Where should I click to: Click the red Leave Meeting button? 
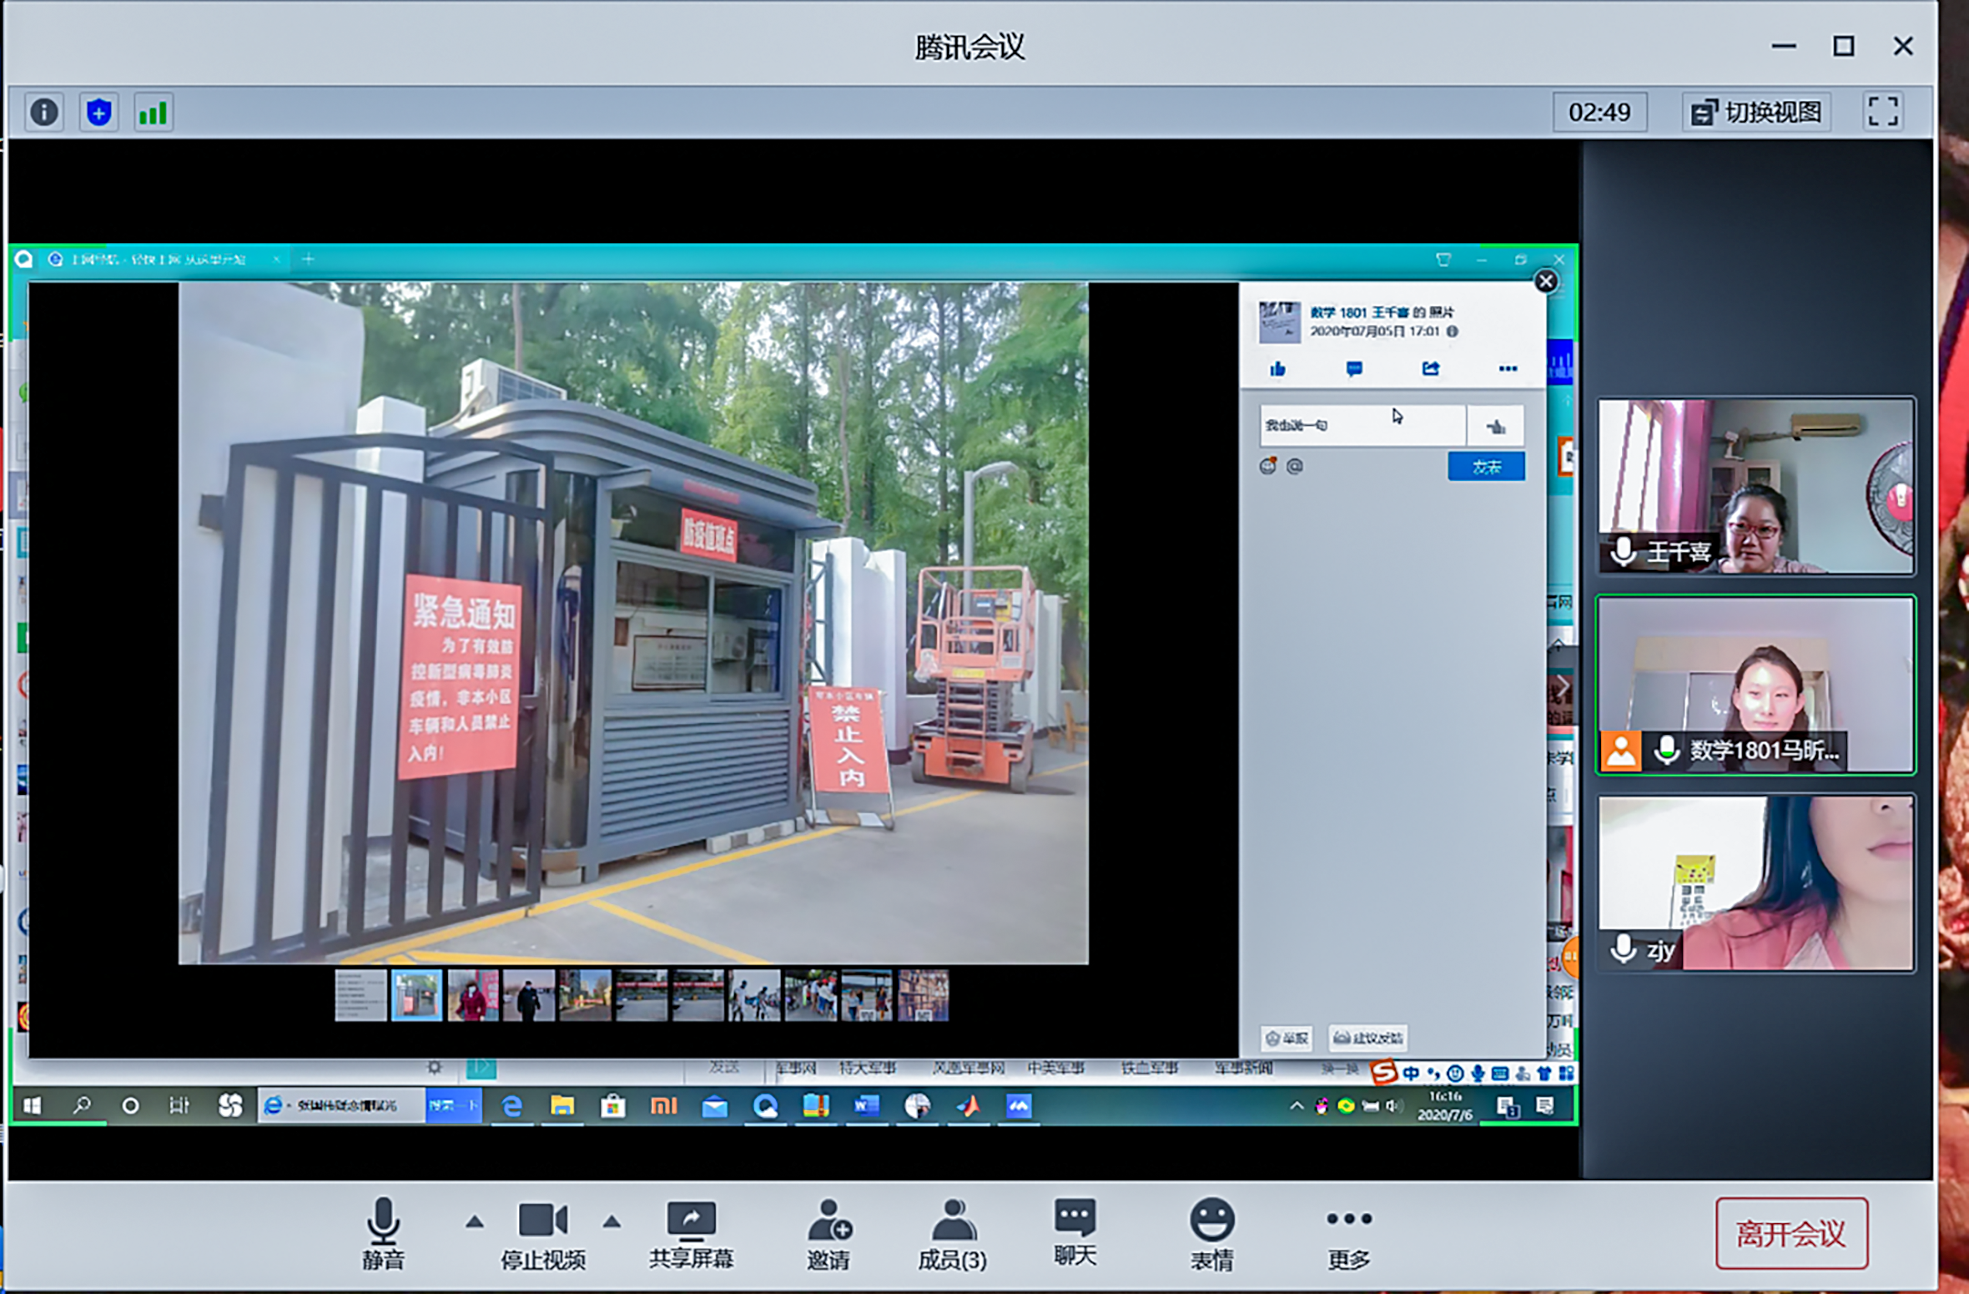pos(1790,1233)
